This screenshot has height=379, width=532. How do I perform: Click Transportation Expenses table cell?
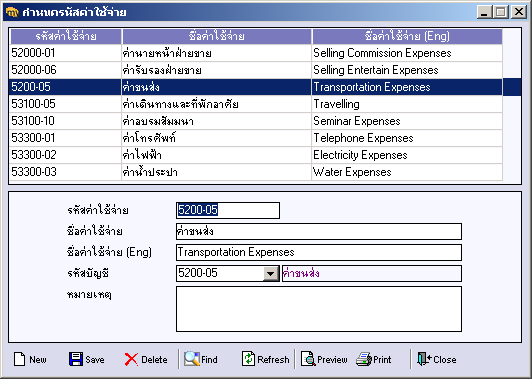[x=407, y=87]
